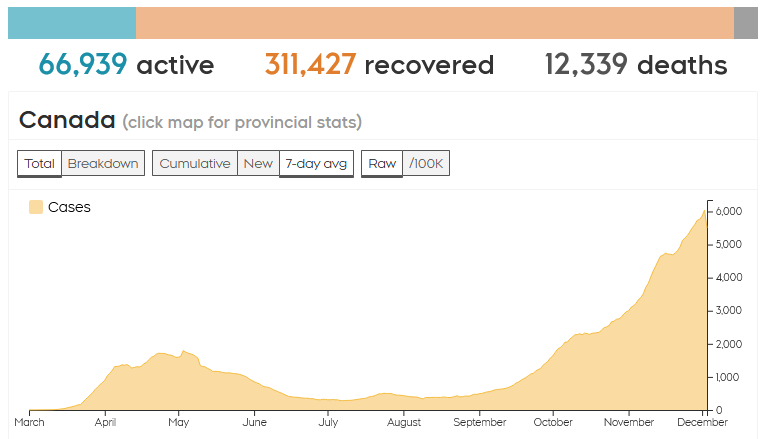
Task: Click the December peak on the chart
Action: tap(704, 213)
